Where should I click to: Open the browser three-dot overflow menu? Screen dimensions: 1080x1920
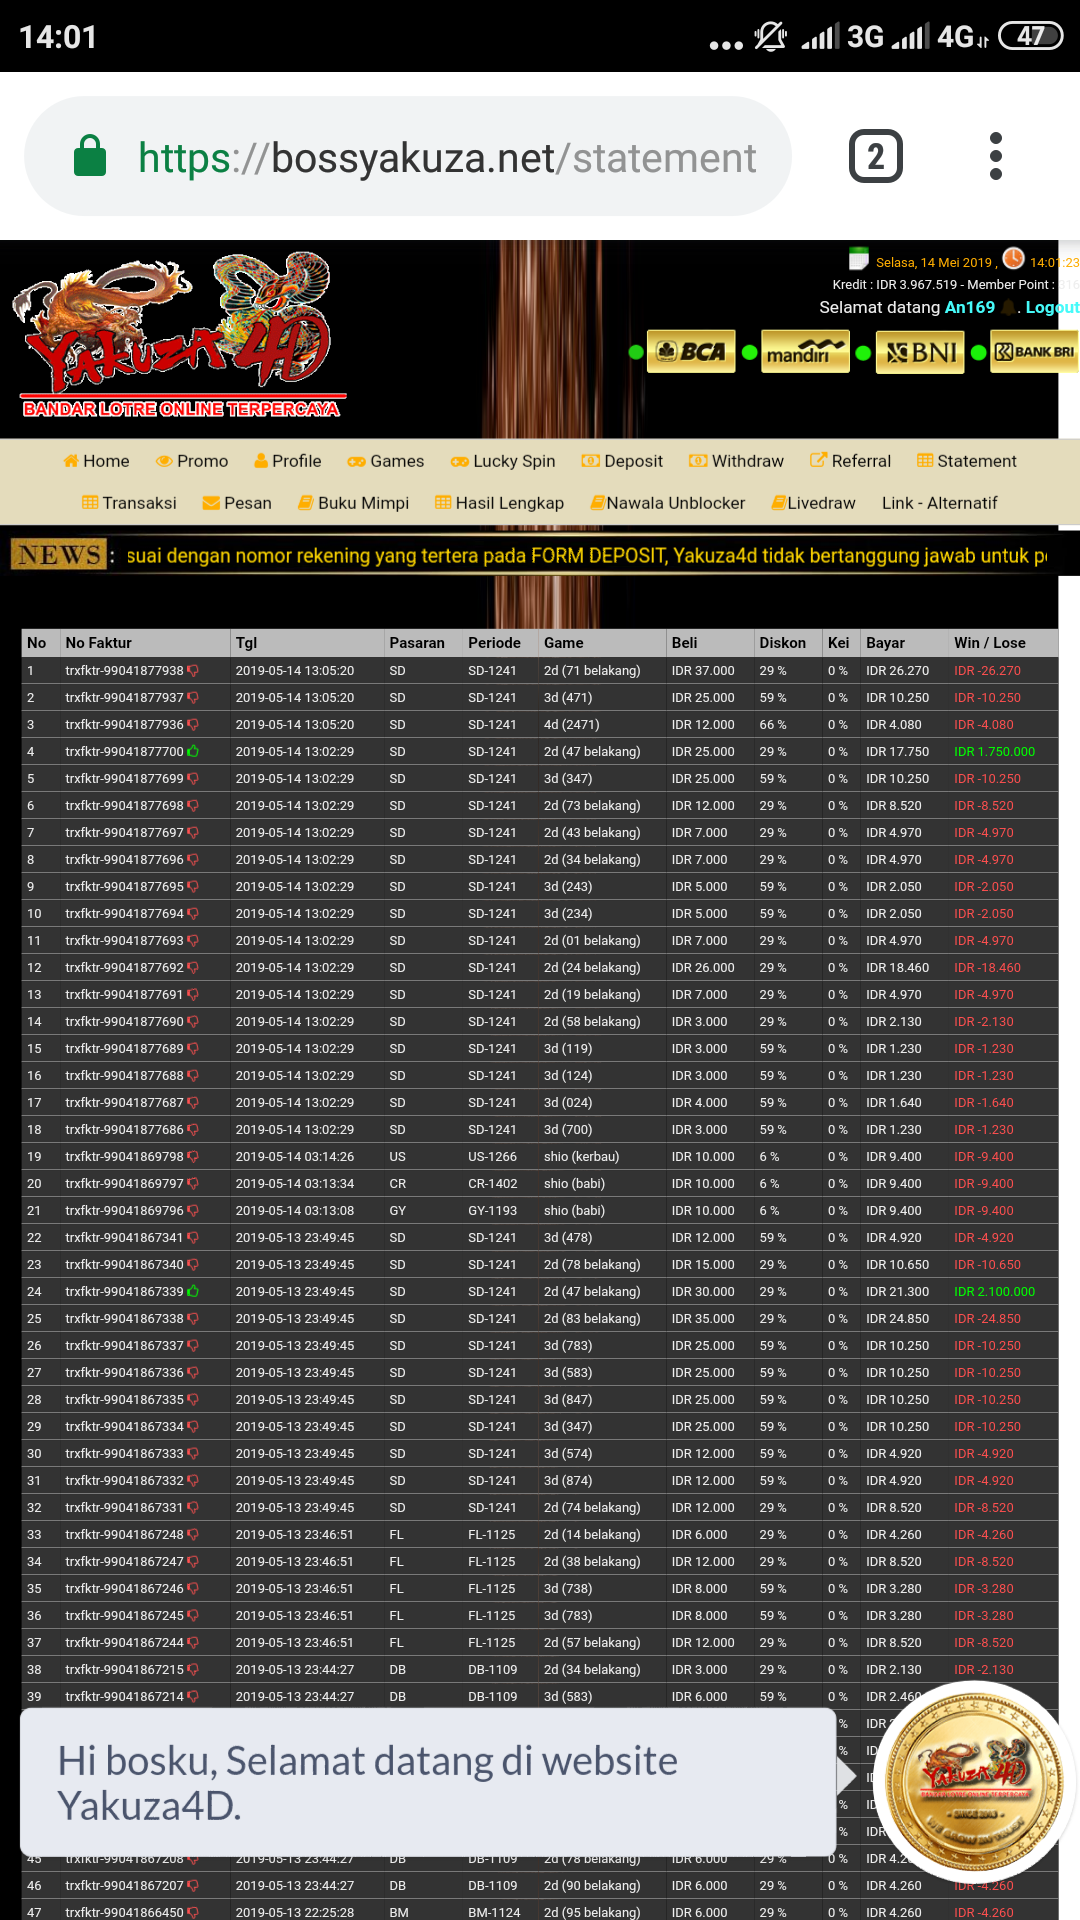click(x=995, y=156)
